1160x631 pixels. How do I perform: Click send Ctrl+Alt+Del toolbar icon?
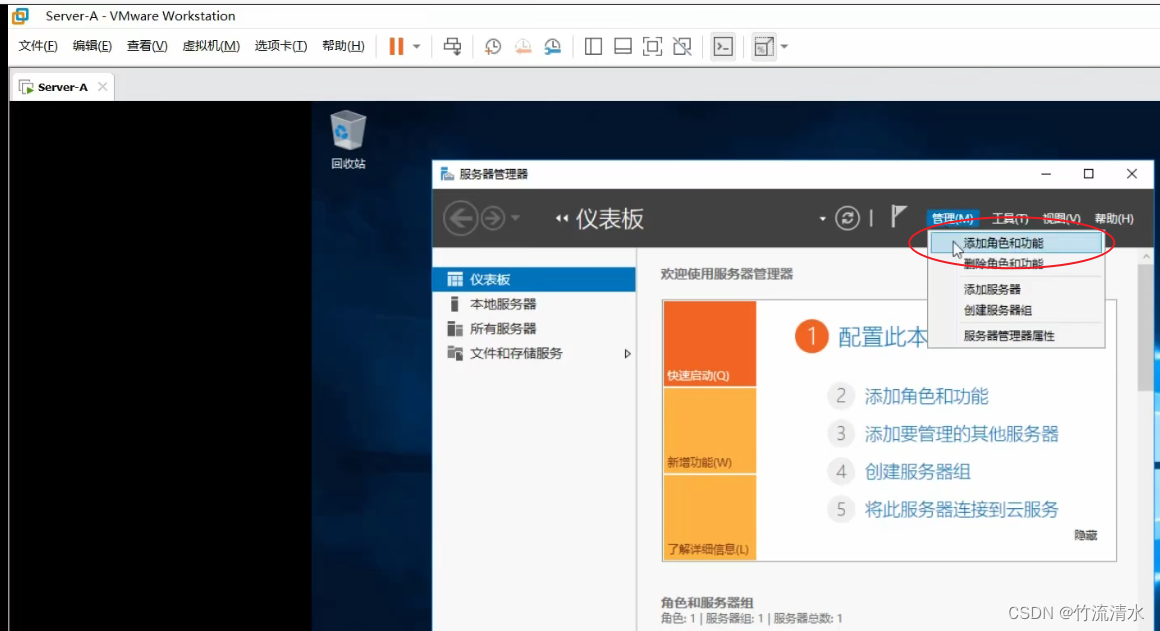pos(452,47)
